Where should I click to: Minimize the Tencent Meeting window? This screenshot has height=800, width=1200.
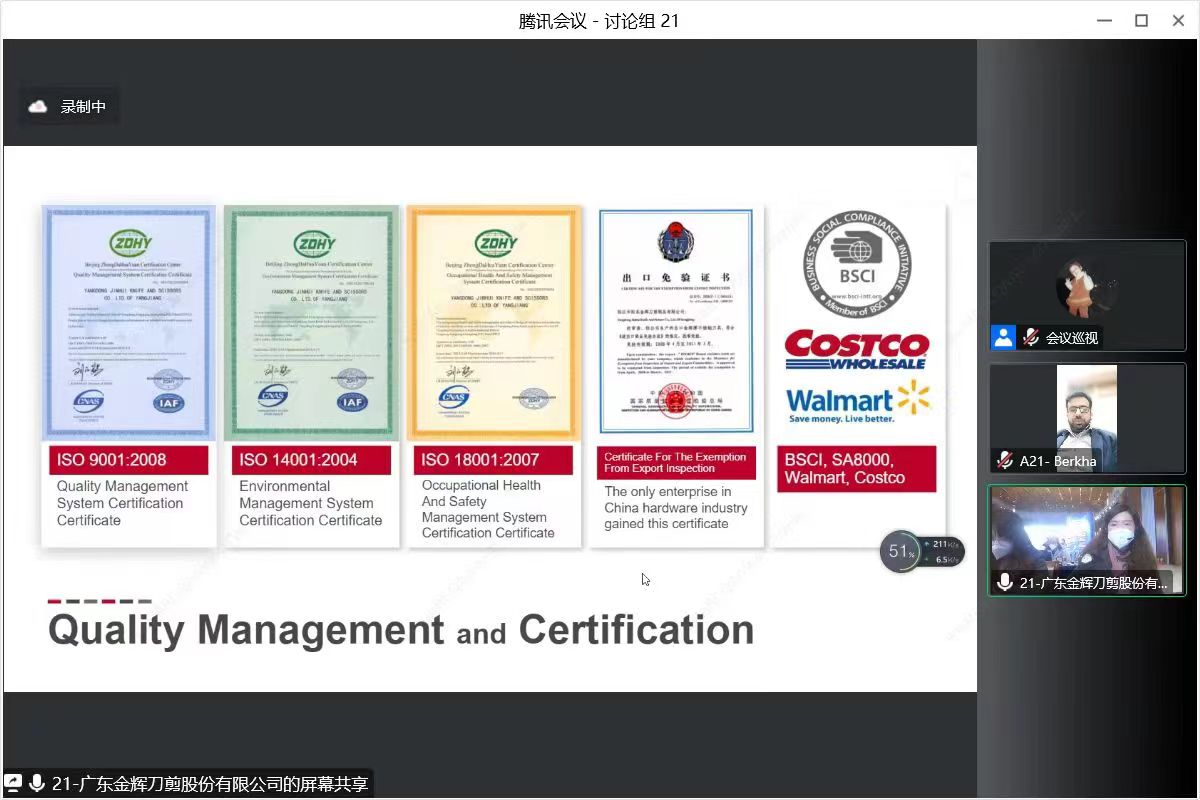[1103, 20]
